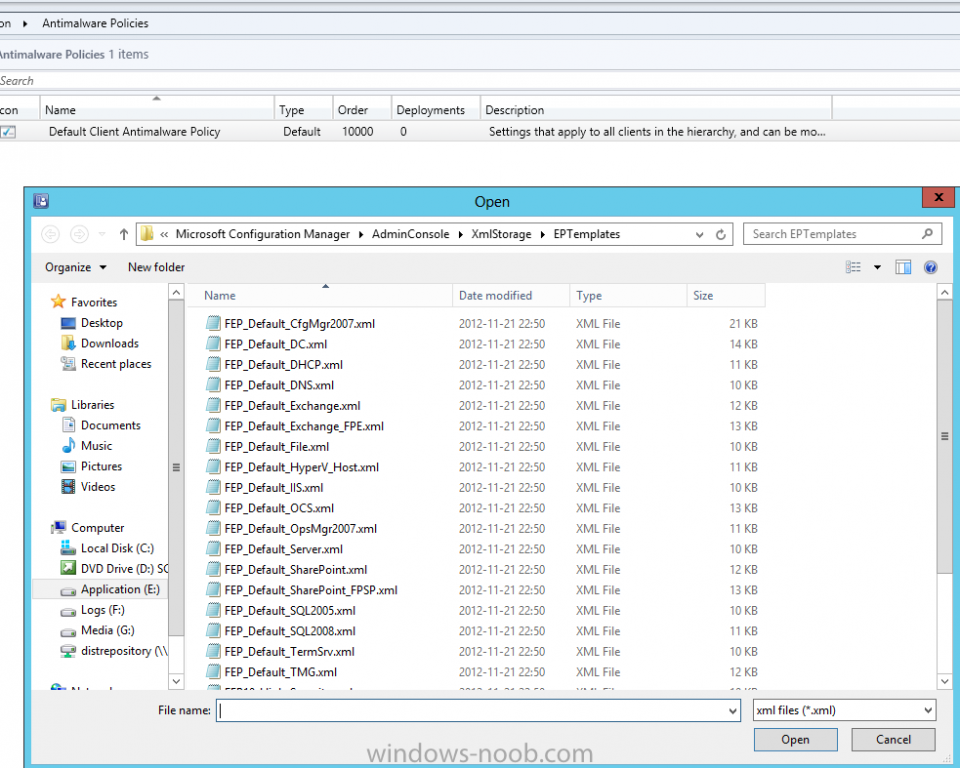
Task: Select FEP_Default_TMG.xml
Action: coord(280,672)
